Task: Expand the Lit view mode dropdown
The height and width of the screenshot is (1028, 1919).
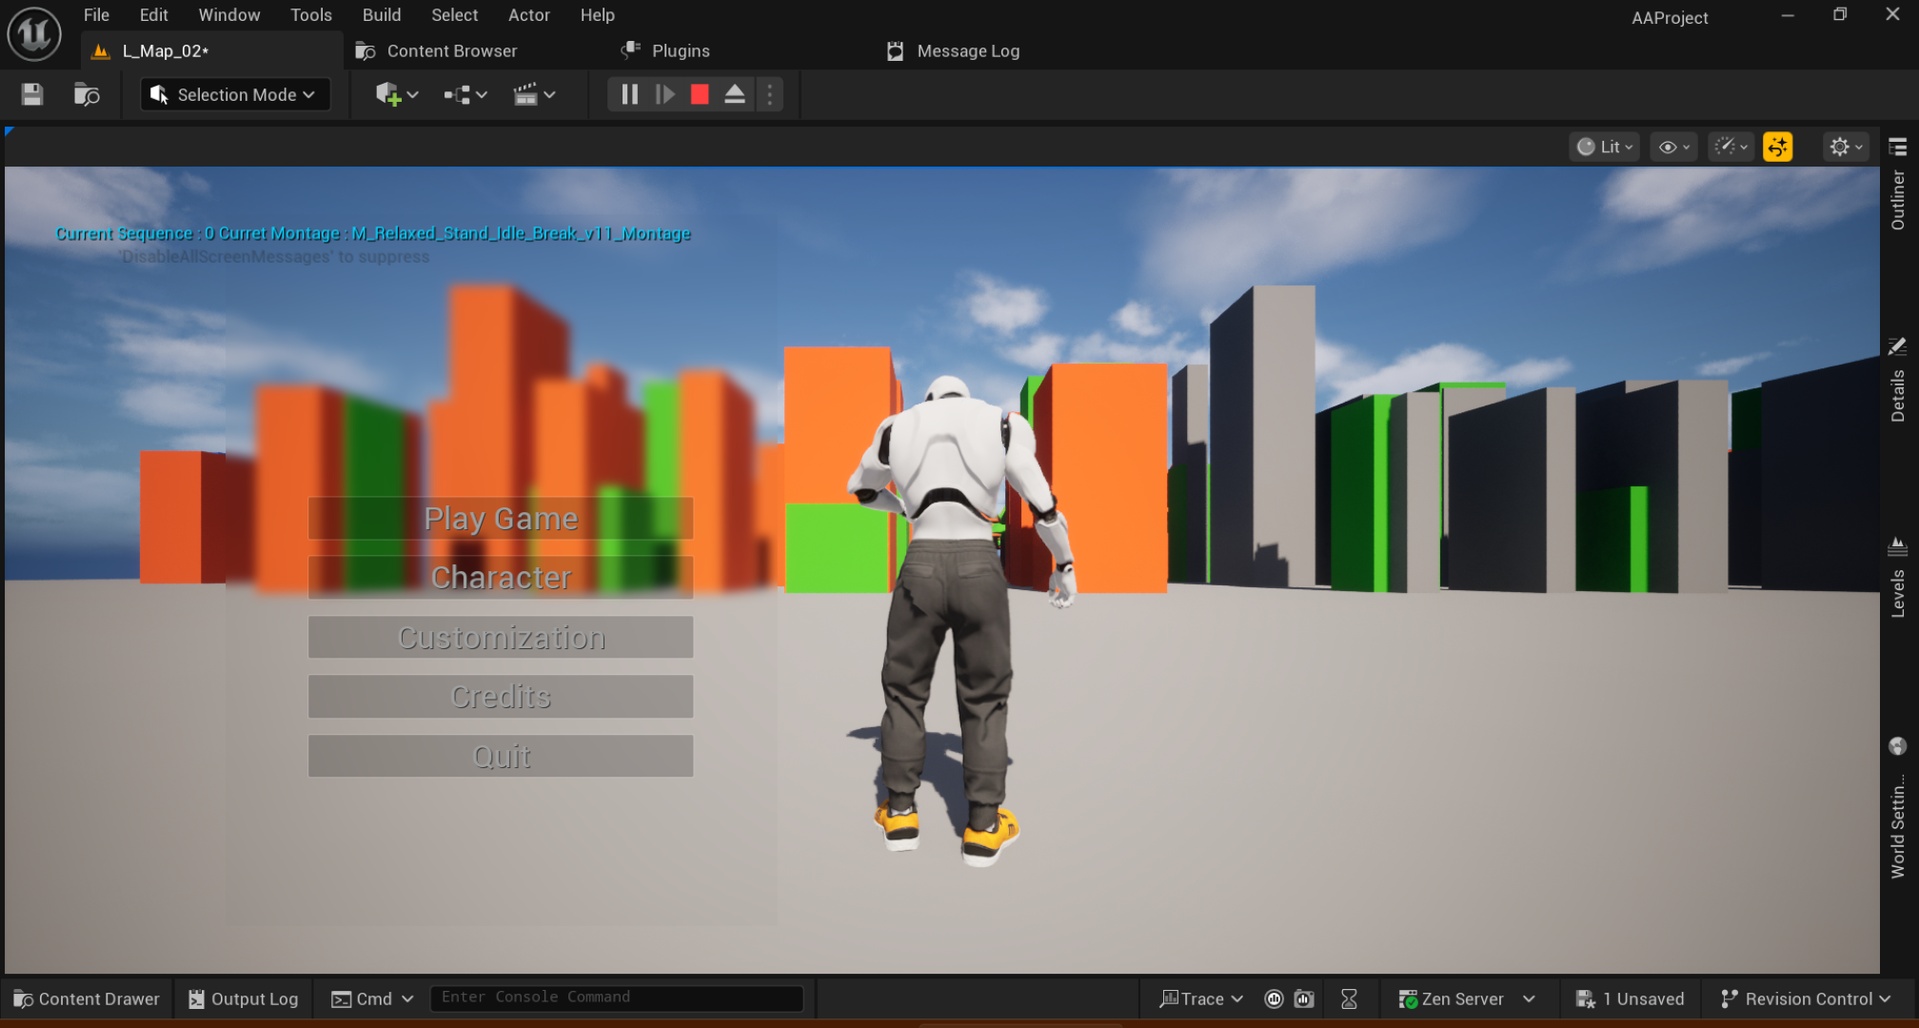Action: (x=1604, y=147)
